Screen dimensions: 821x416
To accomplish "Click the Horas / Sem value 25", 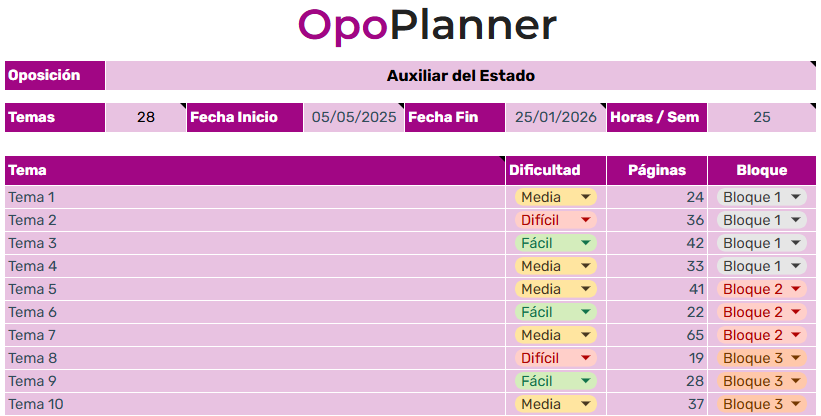I will pos(762,117).
